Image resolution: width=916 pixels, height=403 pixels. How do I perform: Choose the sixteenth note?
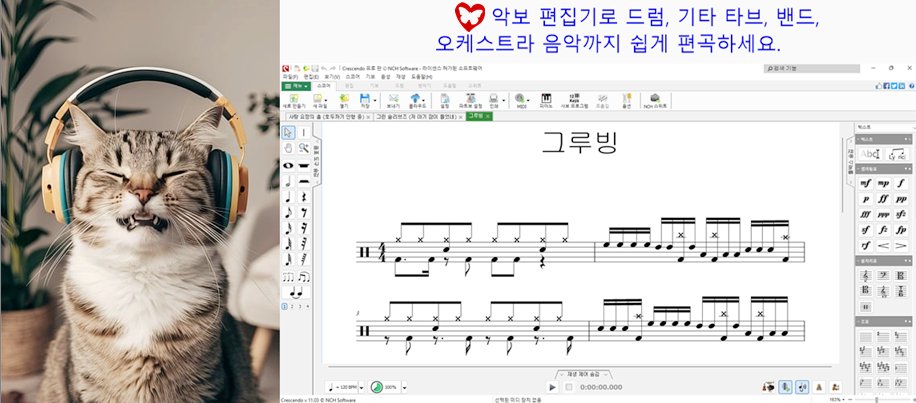(288, 228)
